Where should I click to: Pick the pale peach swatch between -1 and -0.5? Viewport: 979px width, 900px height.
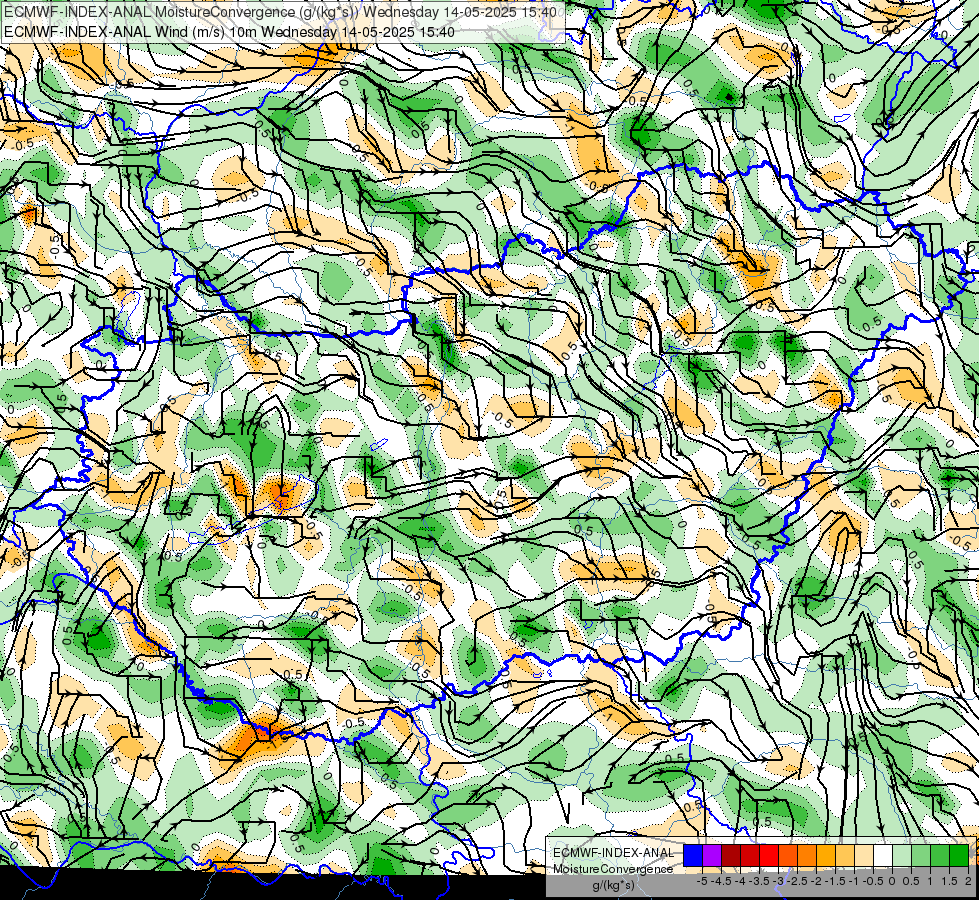(864, 855)
